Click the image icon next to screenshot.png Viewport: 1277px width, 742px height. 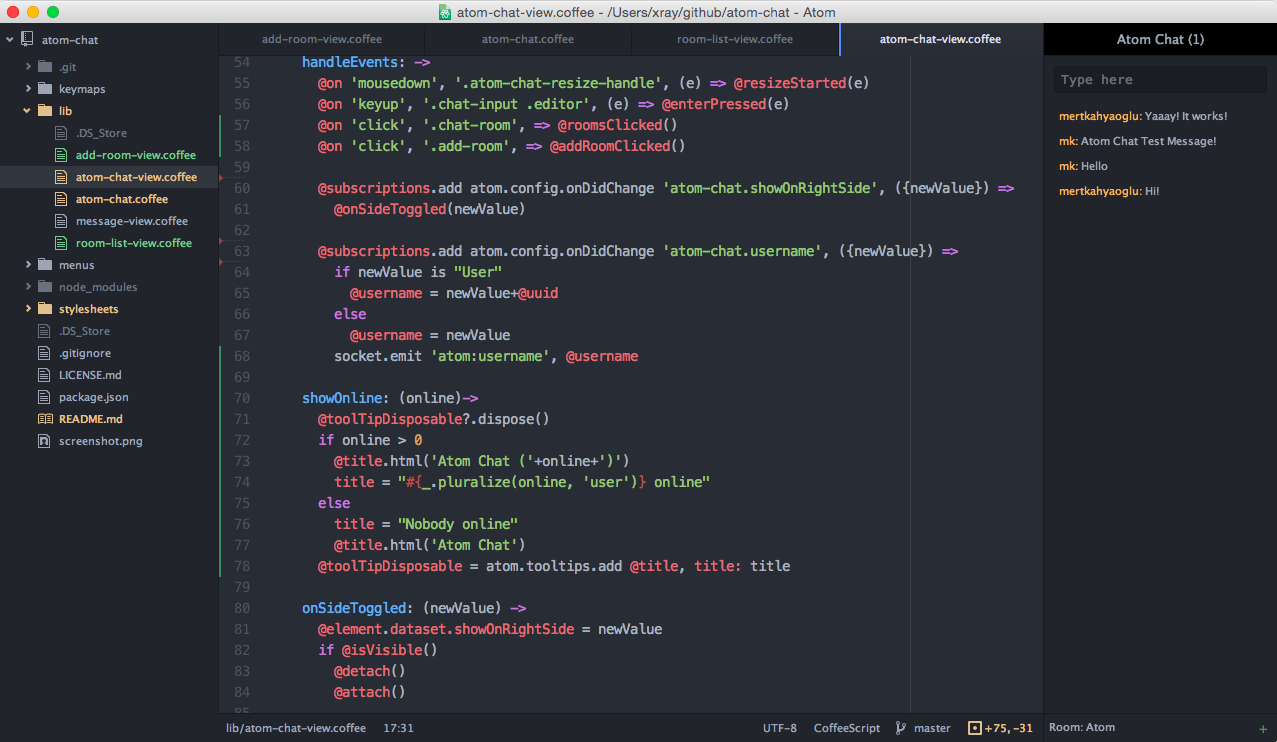[44, 440]
